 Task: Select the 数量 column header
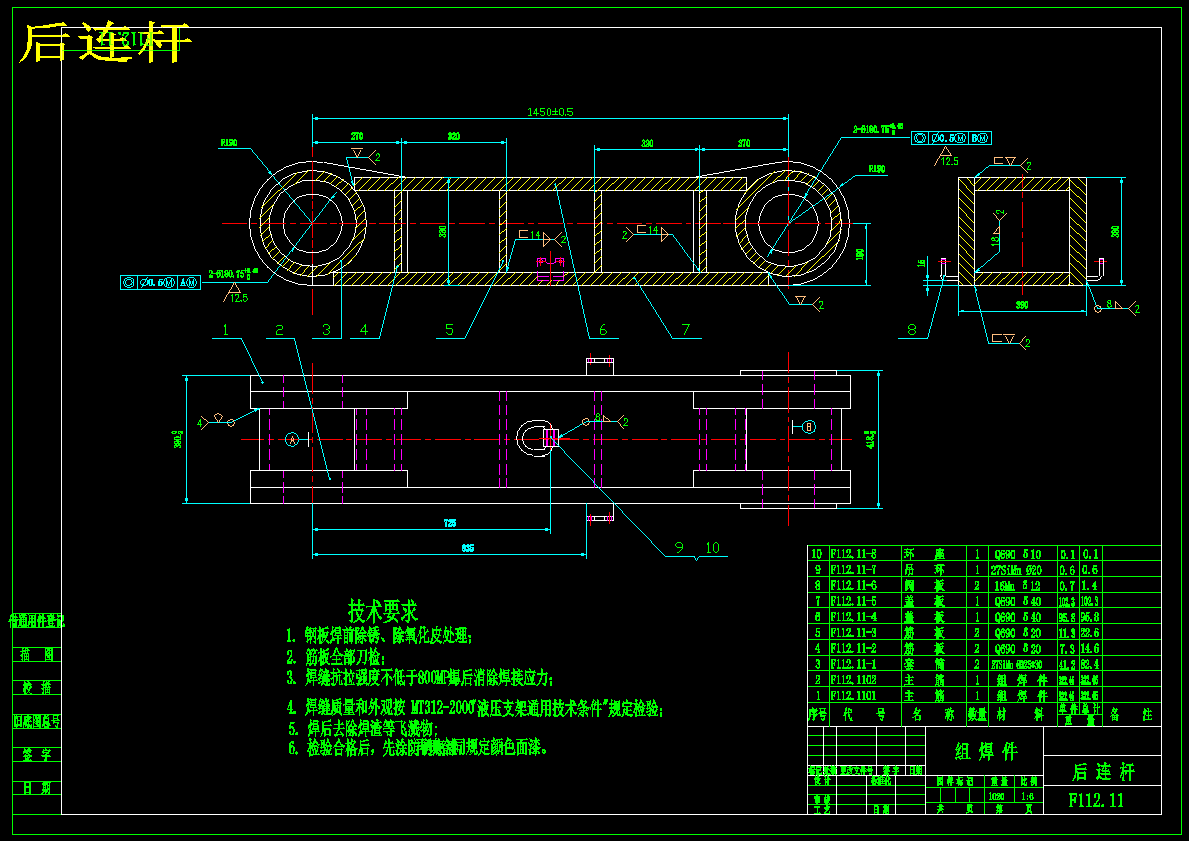(x=977, y=714)
